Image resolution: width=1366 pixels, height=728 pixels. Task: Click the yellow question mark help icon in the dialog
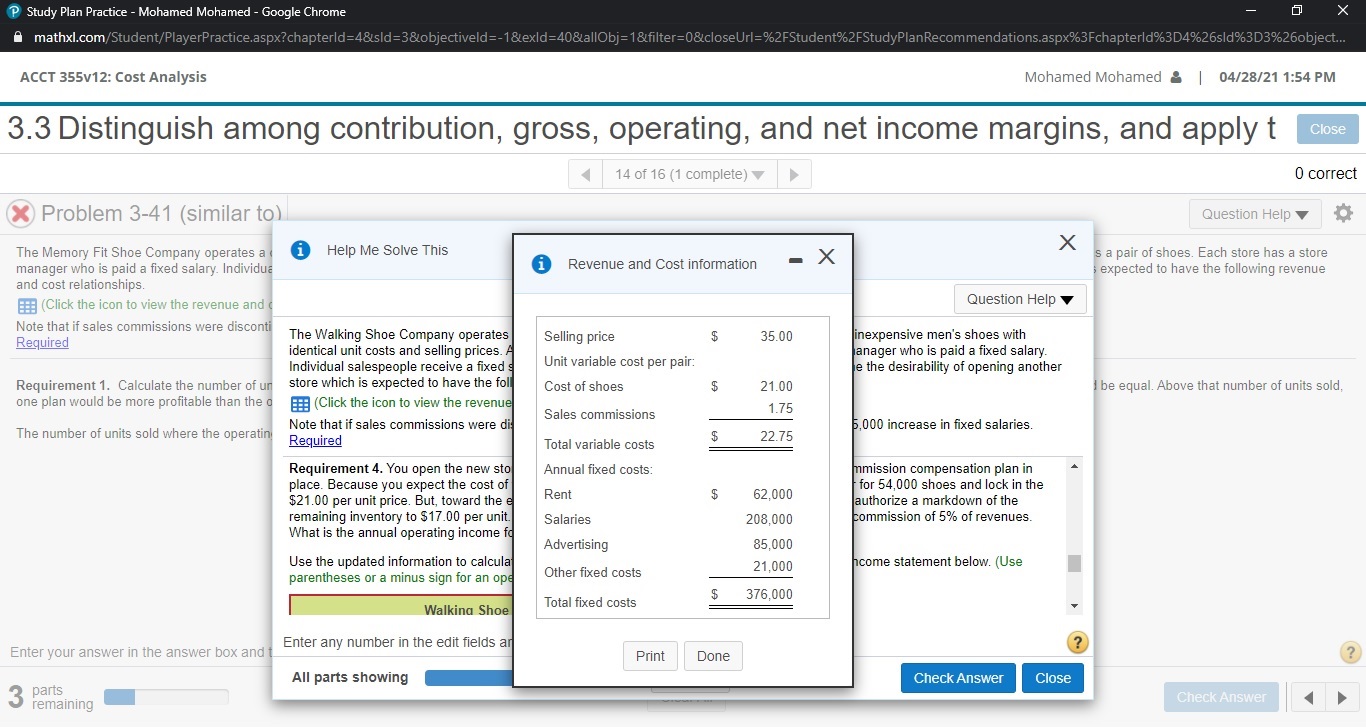pos(1079,644)
